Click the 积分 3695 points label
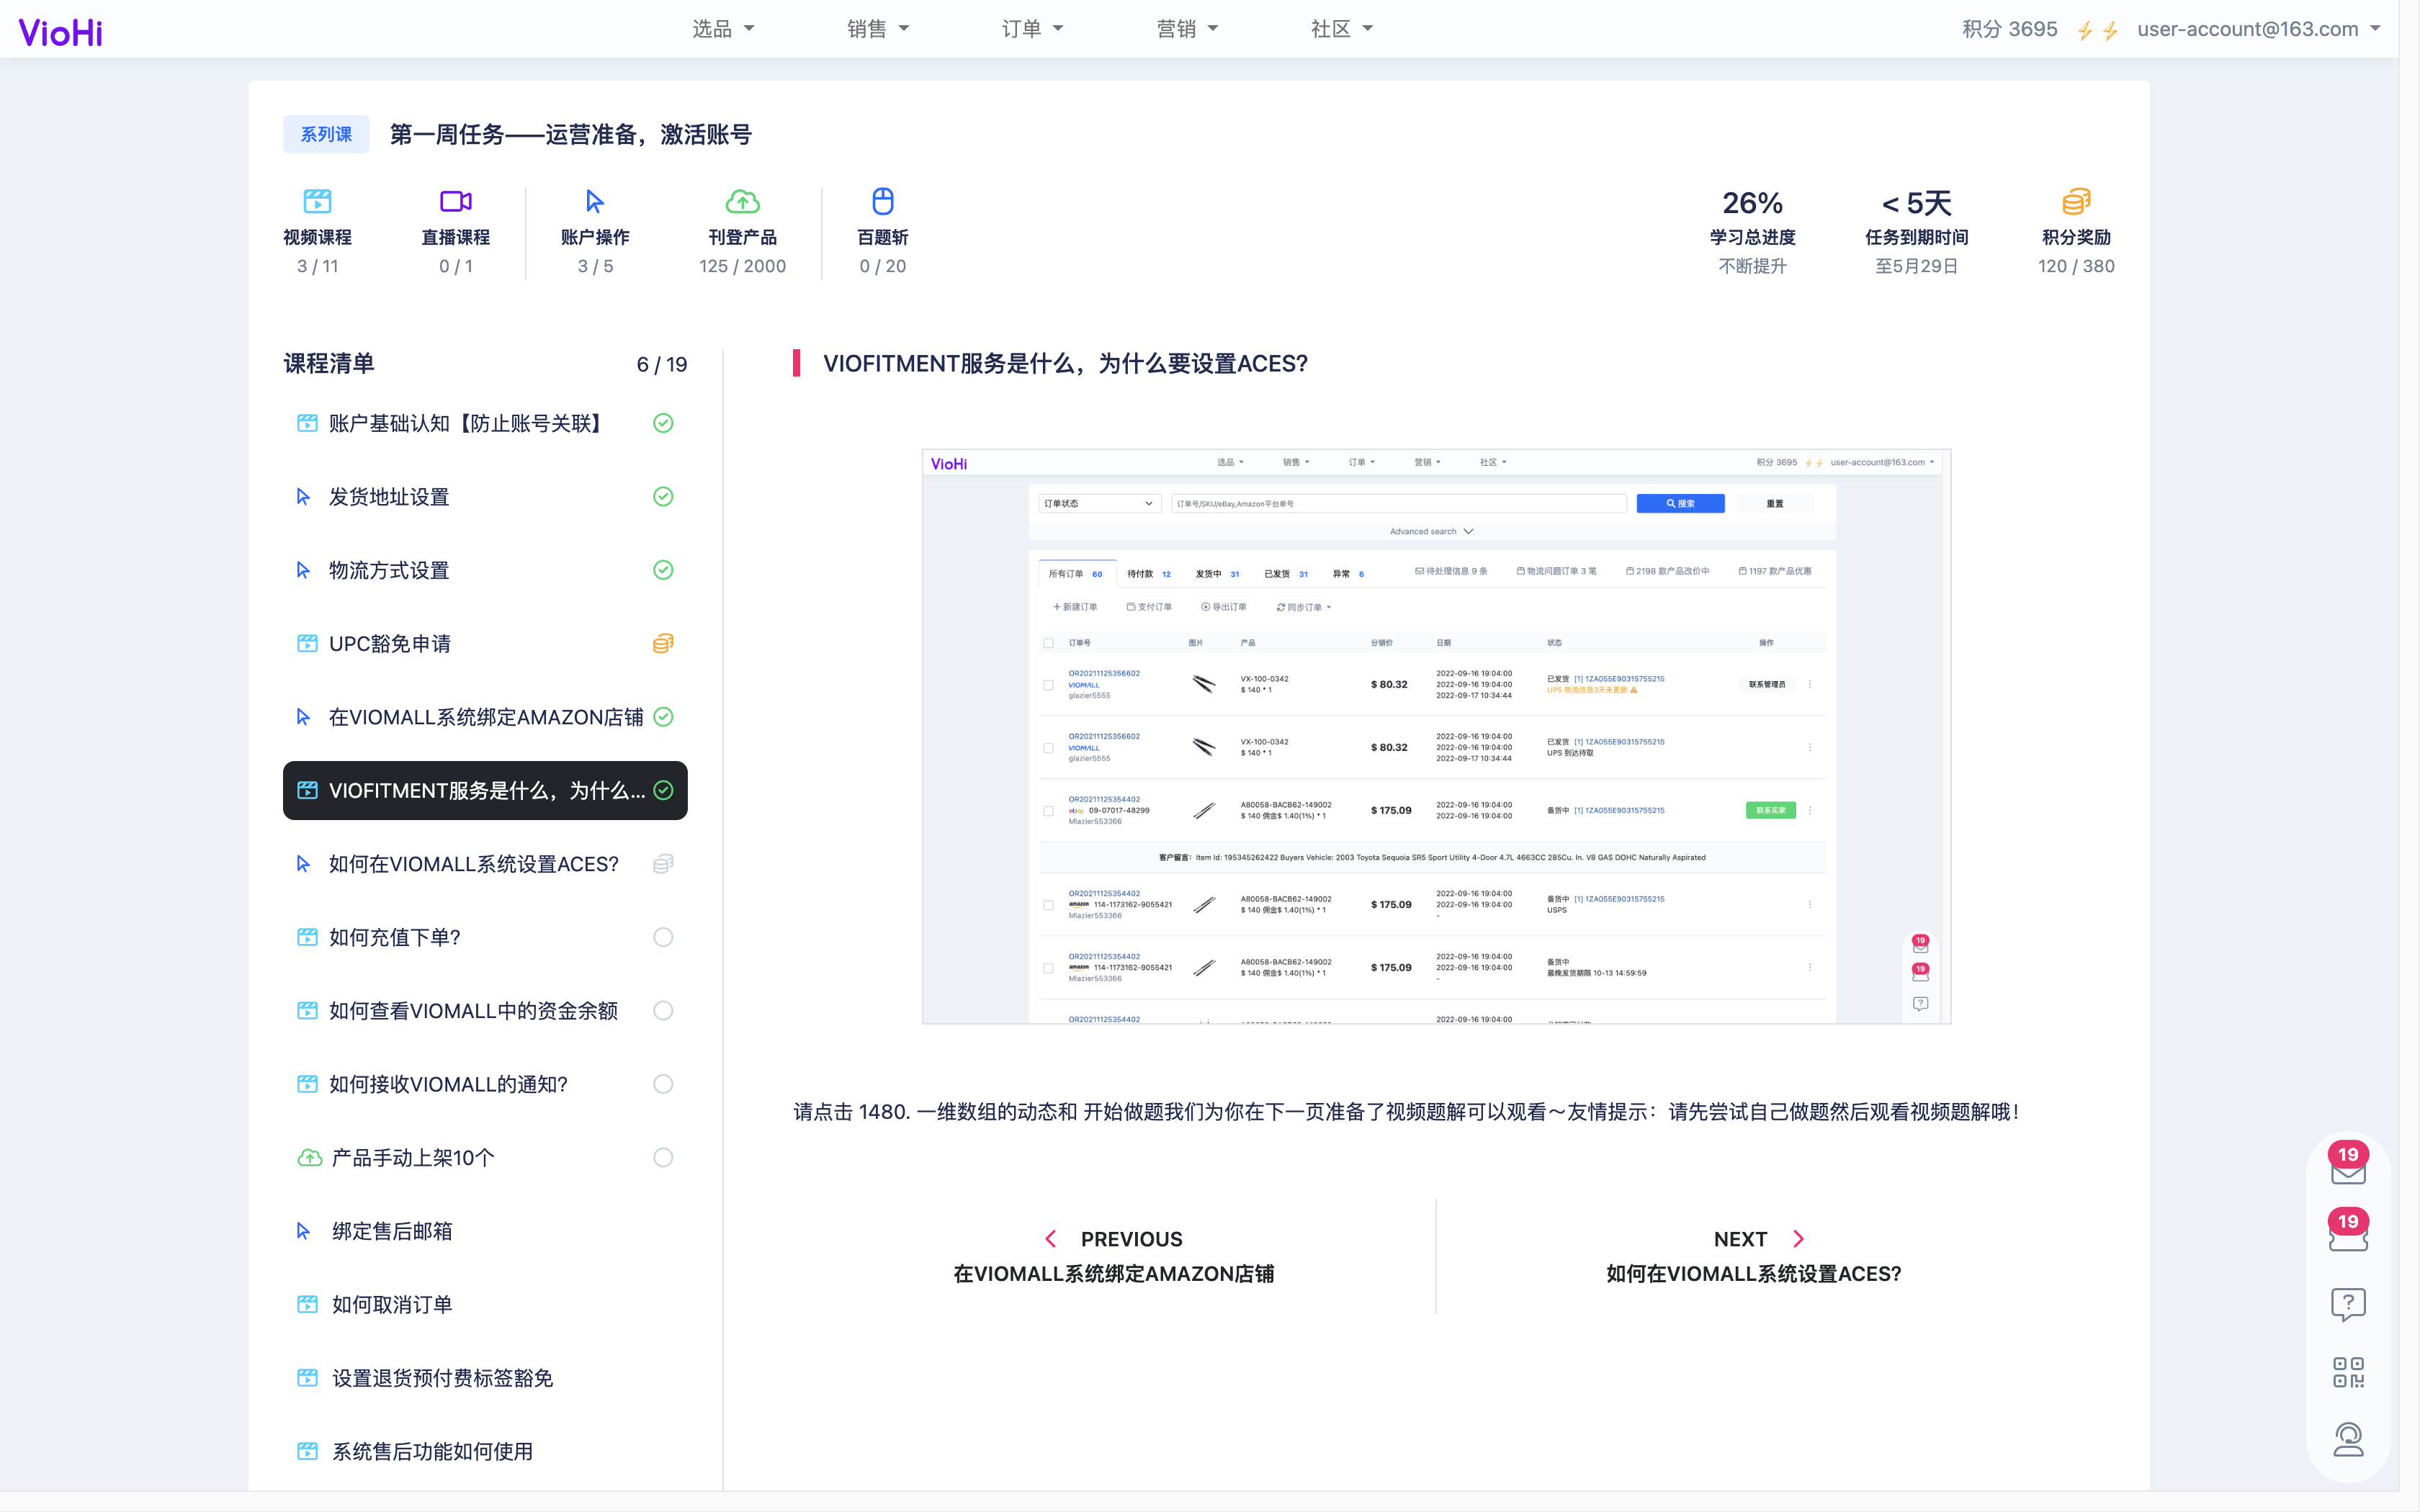The image size is (2420, 1512). 2009,29
